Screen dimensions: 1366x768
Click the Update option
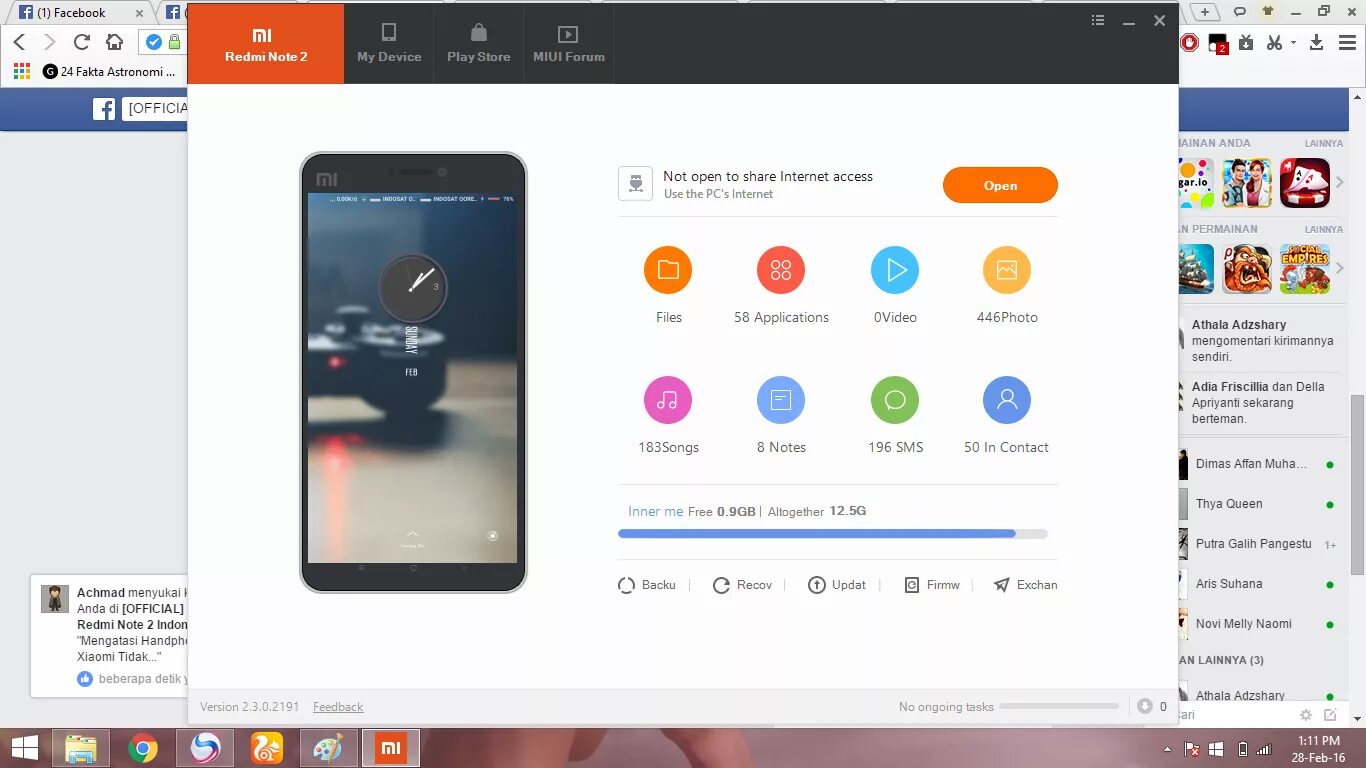coord(836,585)
